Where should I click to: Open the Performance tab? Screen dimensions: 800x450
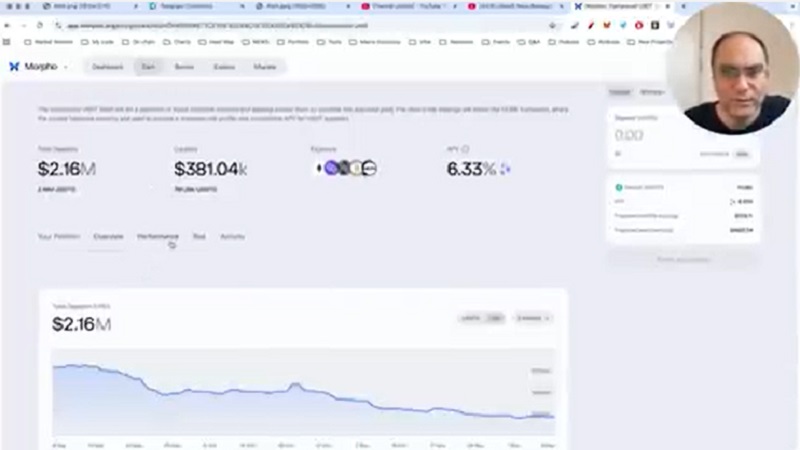pyautogui.click(x=158, y=236)
